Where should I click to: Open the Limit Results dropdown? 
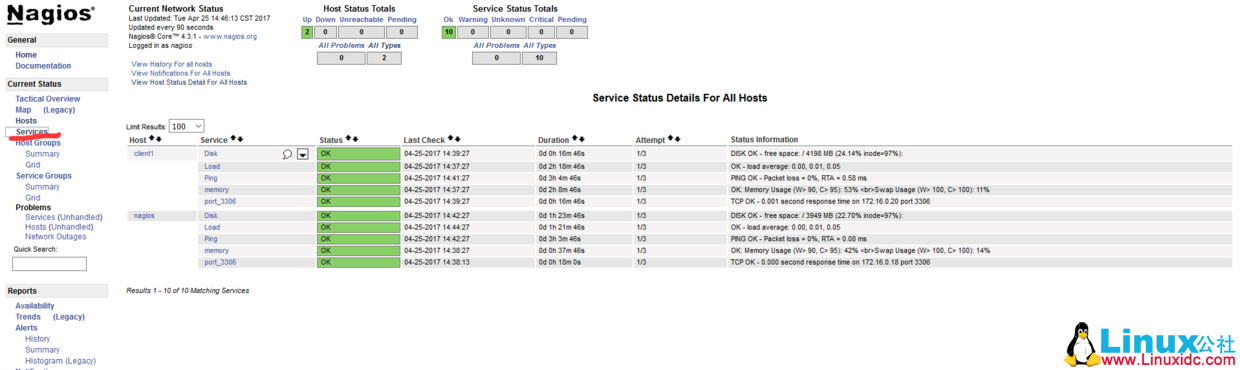point(186,126)
